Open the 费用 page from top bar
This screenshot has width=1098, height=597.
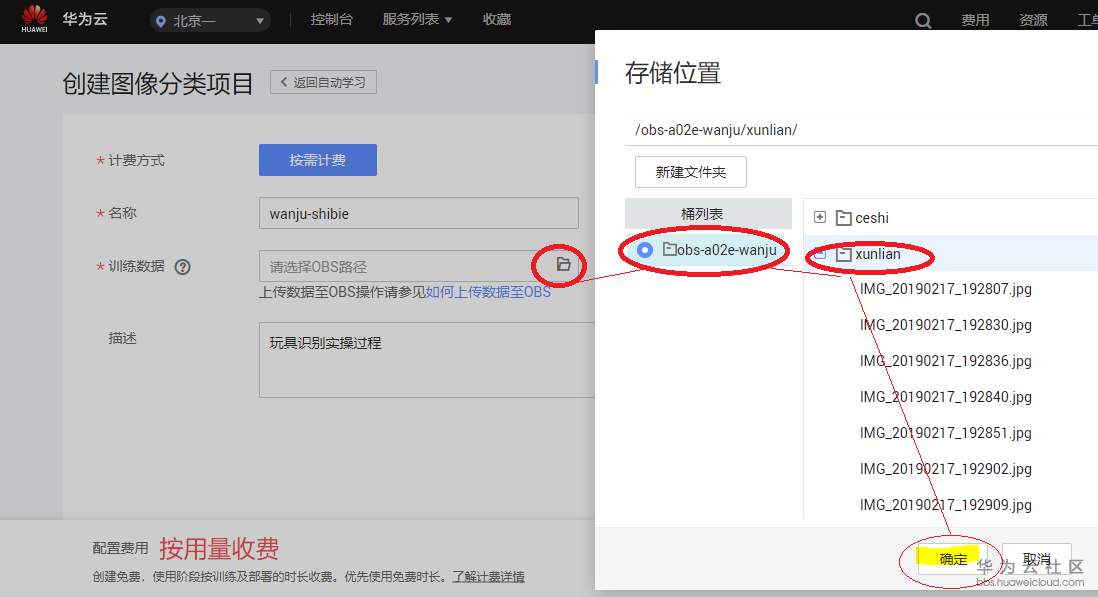coord(975,18)
